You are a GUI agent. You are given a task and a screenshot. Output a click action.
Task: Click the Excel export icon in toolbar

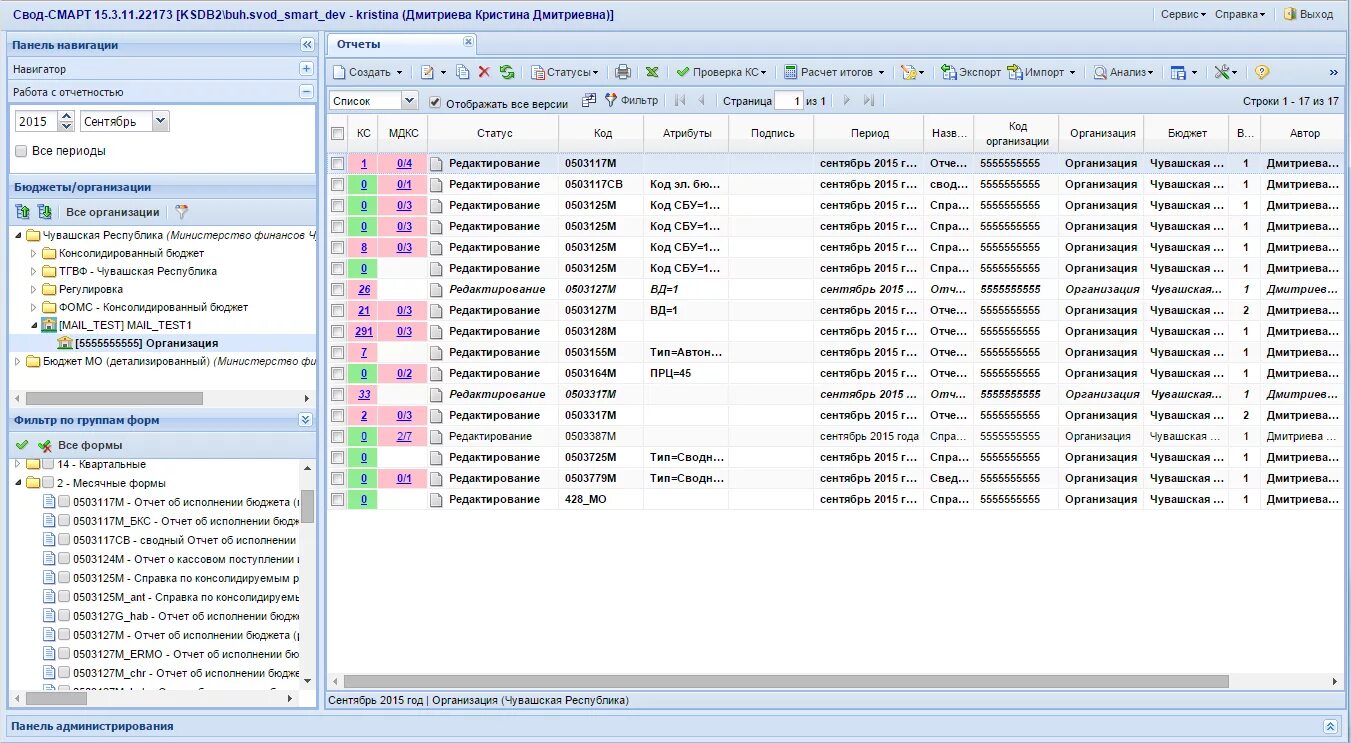pos(652,72)
